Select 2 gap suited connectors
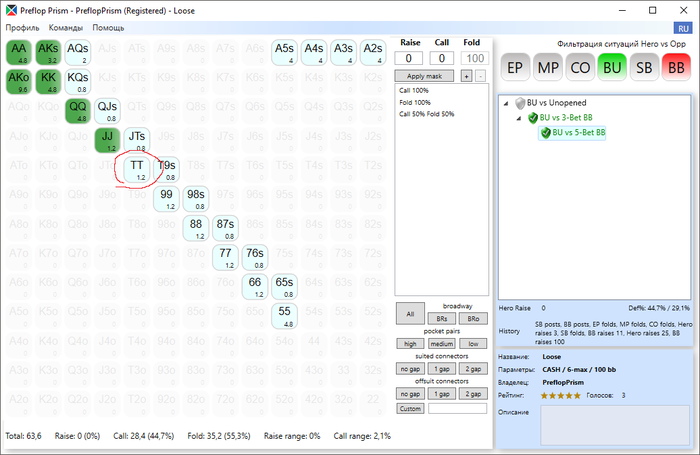The height and width of the screenshot is (455, 700). coord(473,368)
